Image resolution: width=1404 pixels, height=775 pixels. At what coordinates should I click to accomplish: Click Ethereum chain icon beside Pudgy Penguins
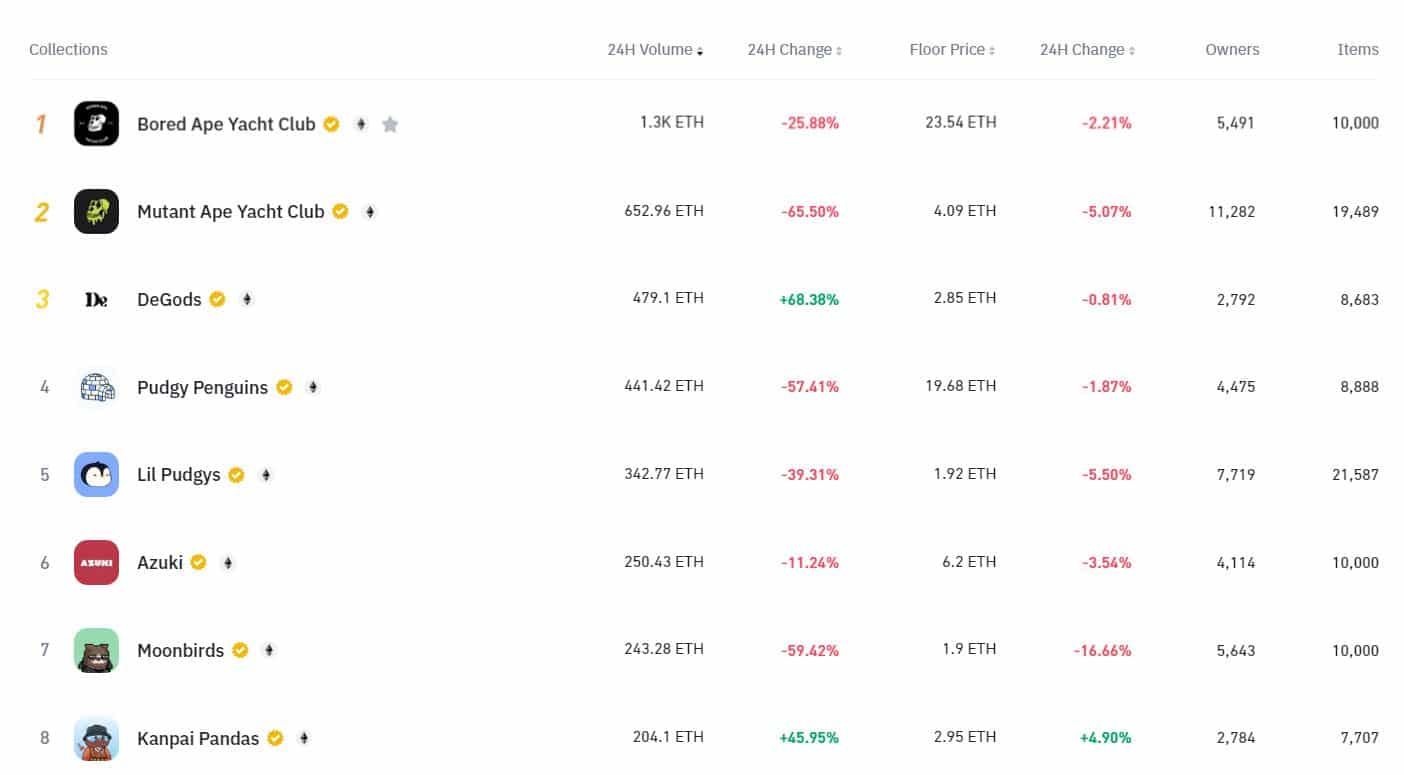coord(313,387)
